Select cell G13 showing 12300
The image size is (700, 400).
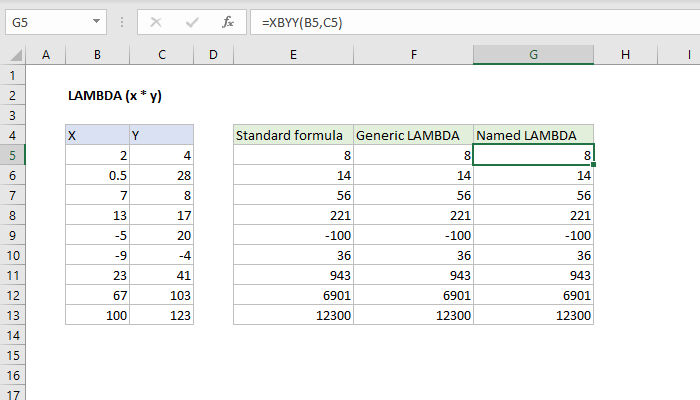click(533, 315)
